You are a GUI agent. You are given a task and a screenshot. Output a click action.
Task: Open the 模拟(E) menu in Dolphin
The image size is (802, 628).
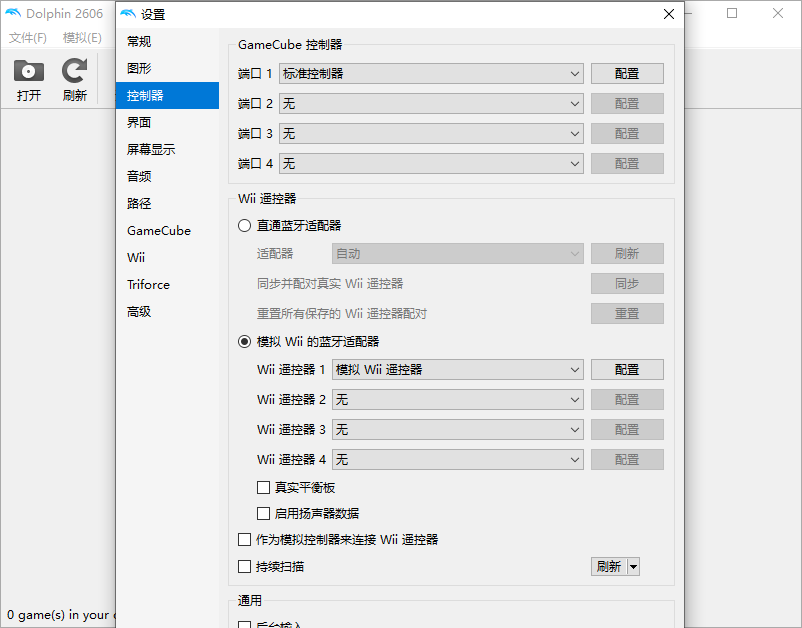coord(82,38)
